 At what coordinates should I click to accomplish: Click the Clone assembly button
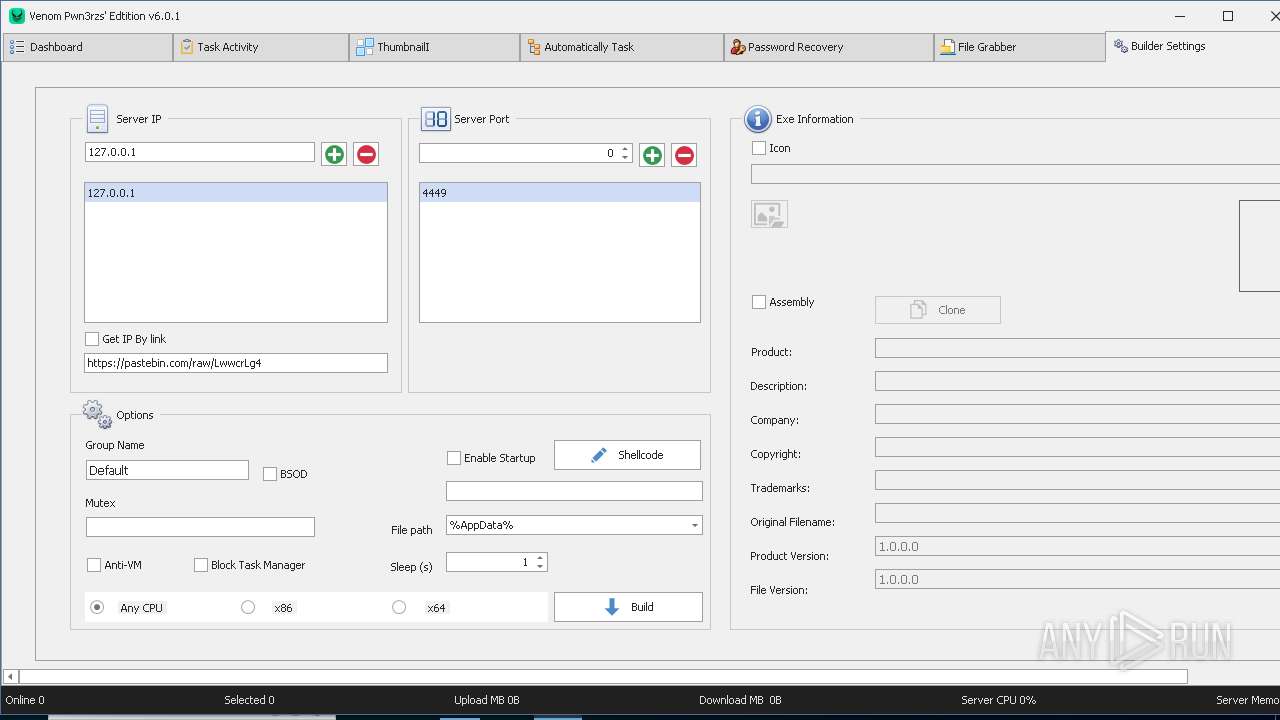tap(938, 310)
